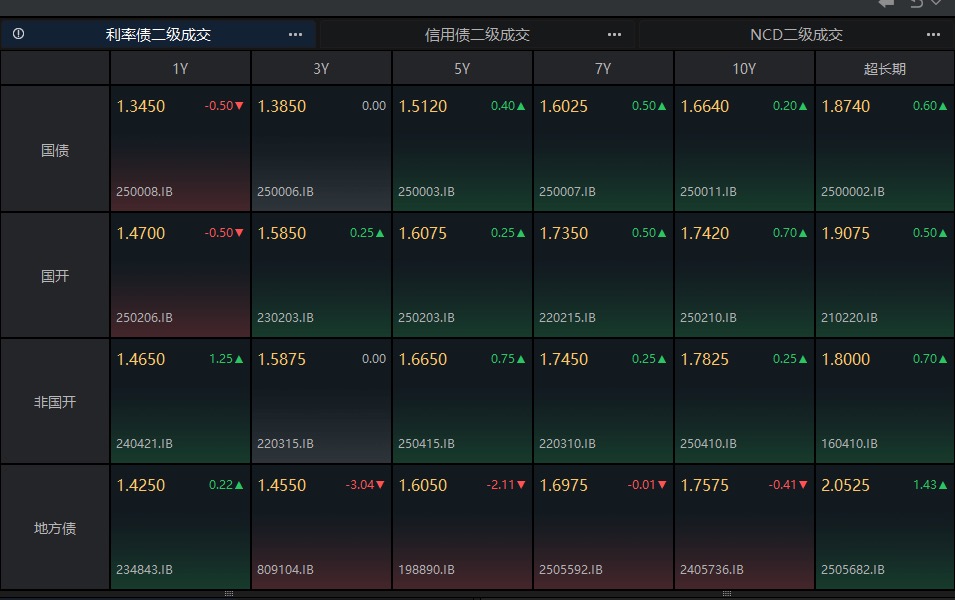955x600 pixels.
Task: Click the 地方债 row label
Action: point(55,528)
